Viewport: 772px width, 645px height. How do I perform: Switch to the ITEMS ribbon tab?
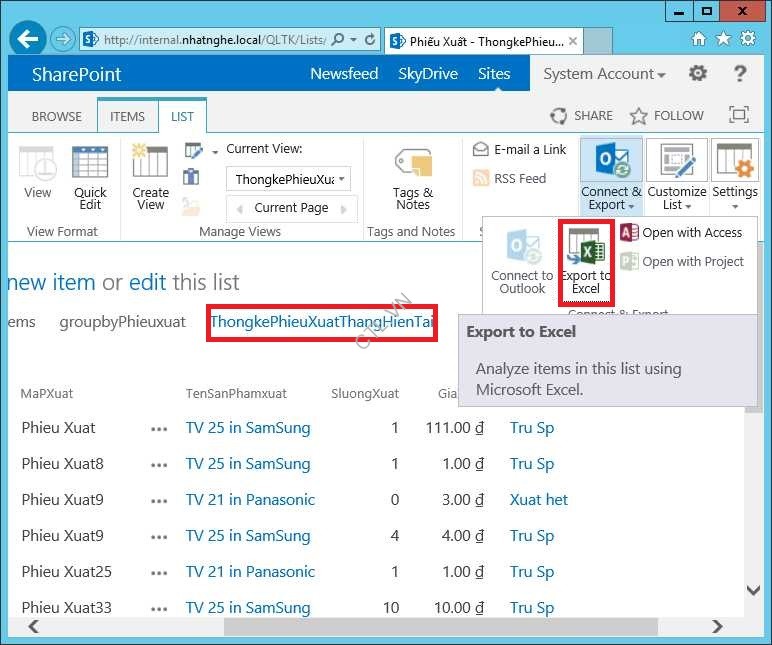(127, 116)
